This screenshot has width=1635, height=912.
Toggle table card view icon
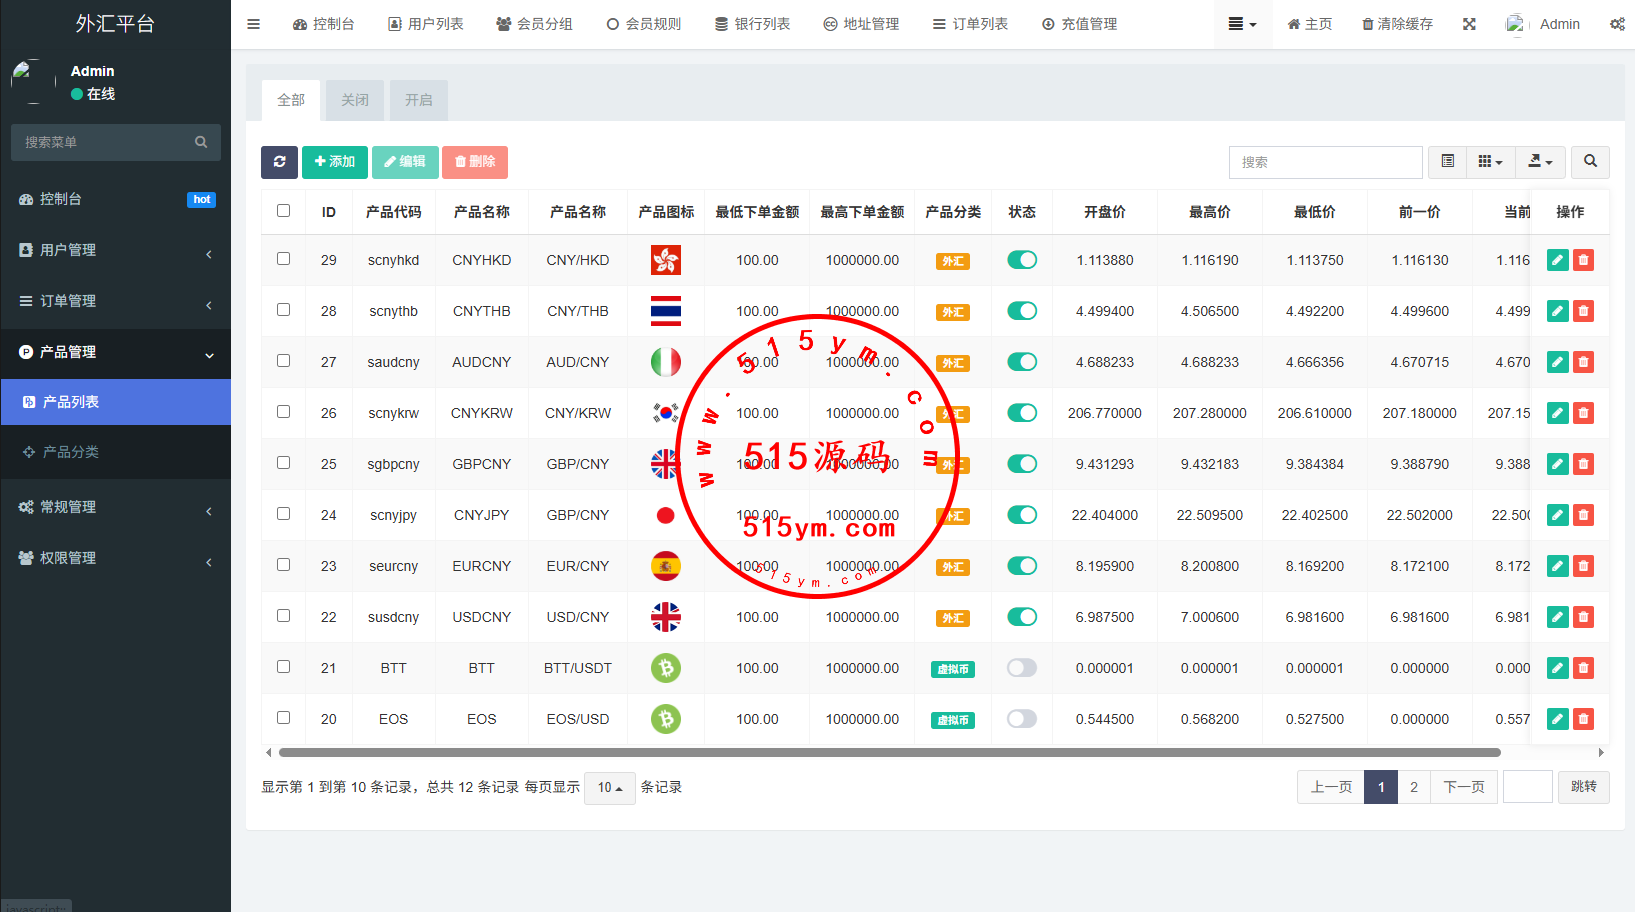point(1447,162)
